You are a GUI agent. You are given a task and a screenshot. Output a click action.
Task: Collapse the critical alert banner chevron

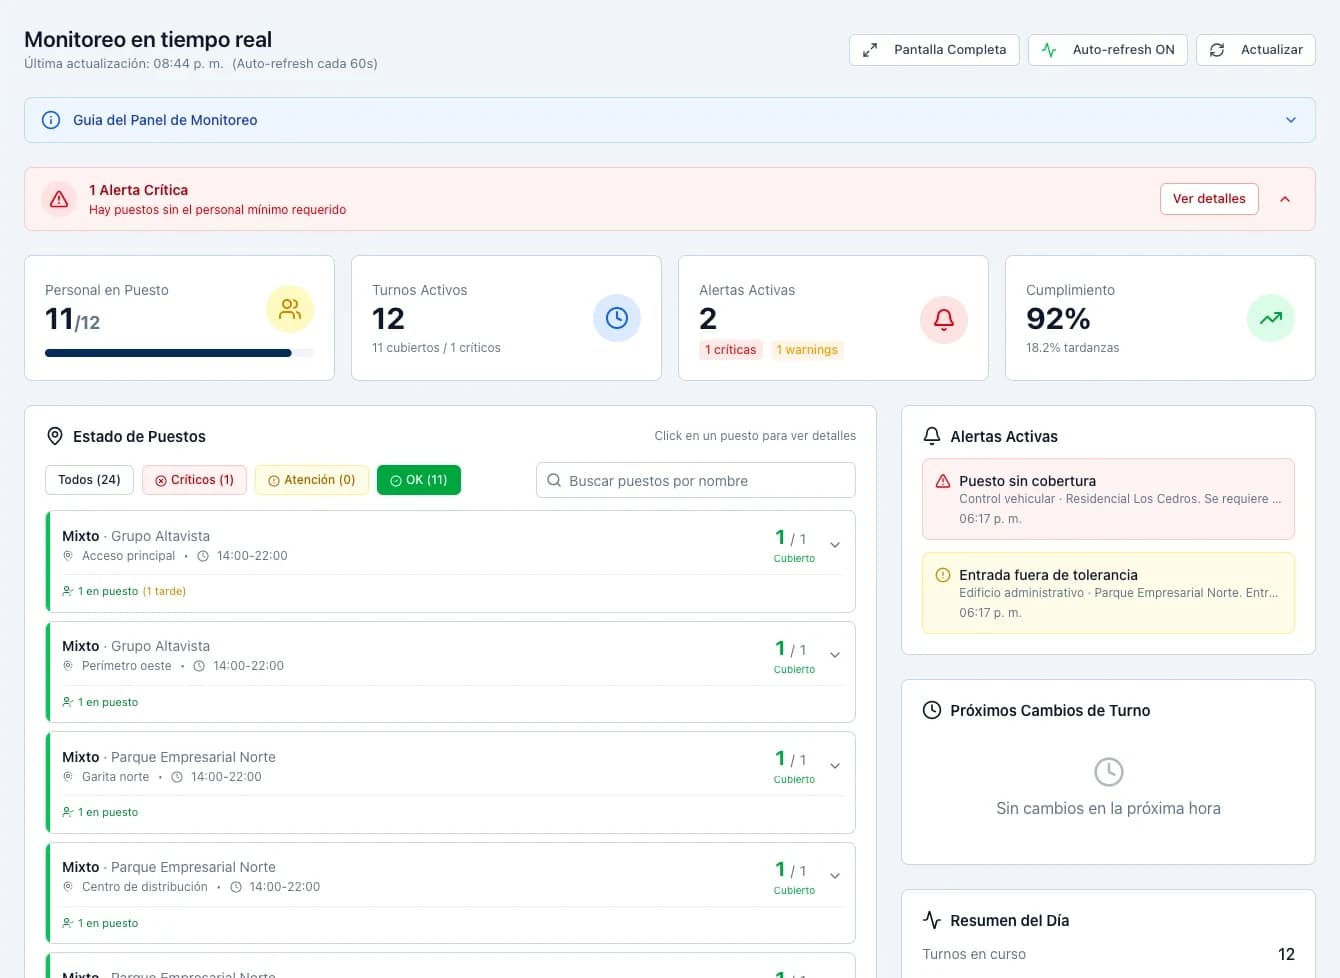click(1285, 199)
